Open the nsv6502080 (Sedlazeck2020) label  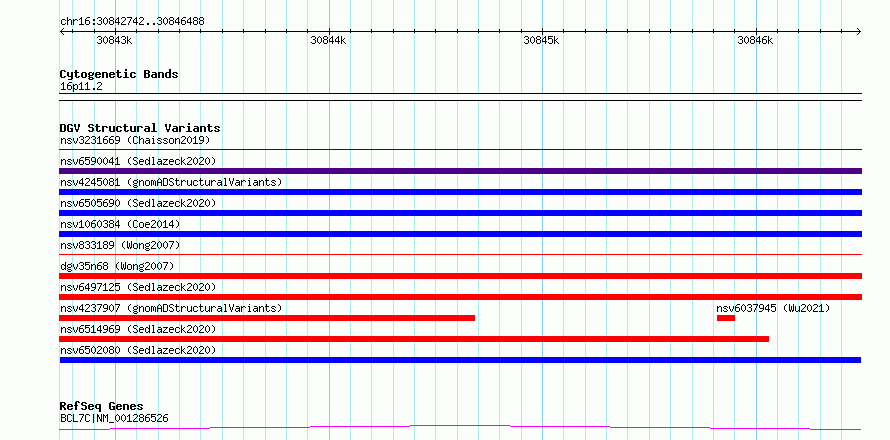pyautogui.click(x=138, y=350)
